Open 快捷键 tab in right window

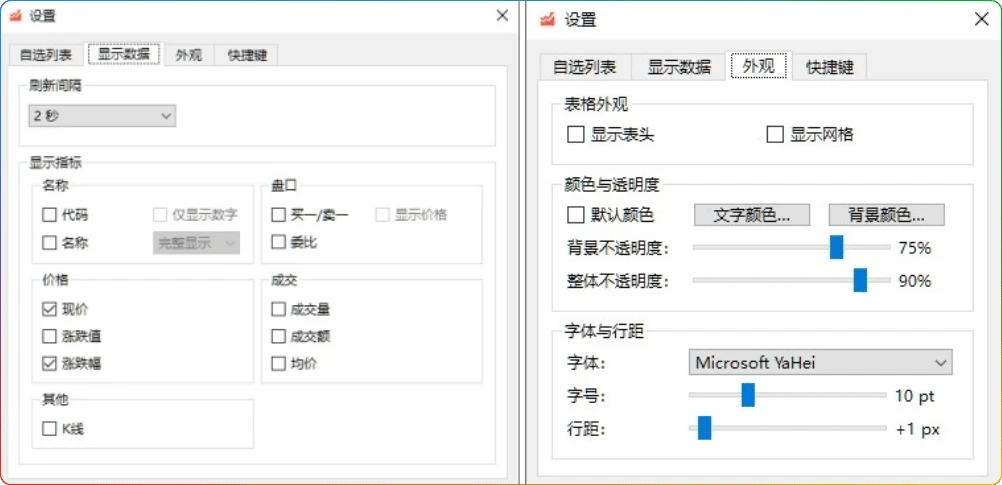[830, 67]
